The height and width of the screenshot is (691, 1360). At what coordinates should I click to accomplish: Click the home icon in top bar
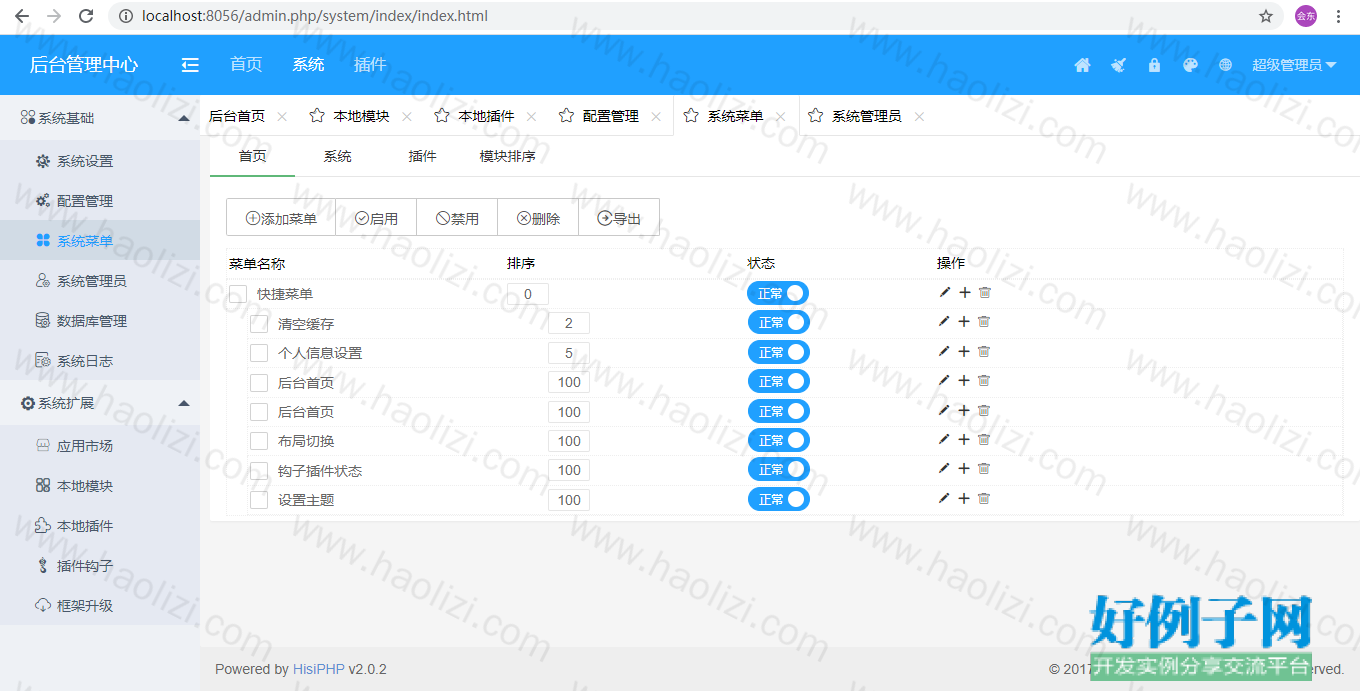coord(1082,65)
